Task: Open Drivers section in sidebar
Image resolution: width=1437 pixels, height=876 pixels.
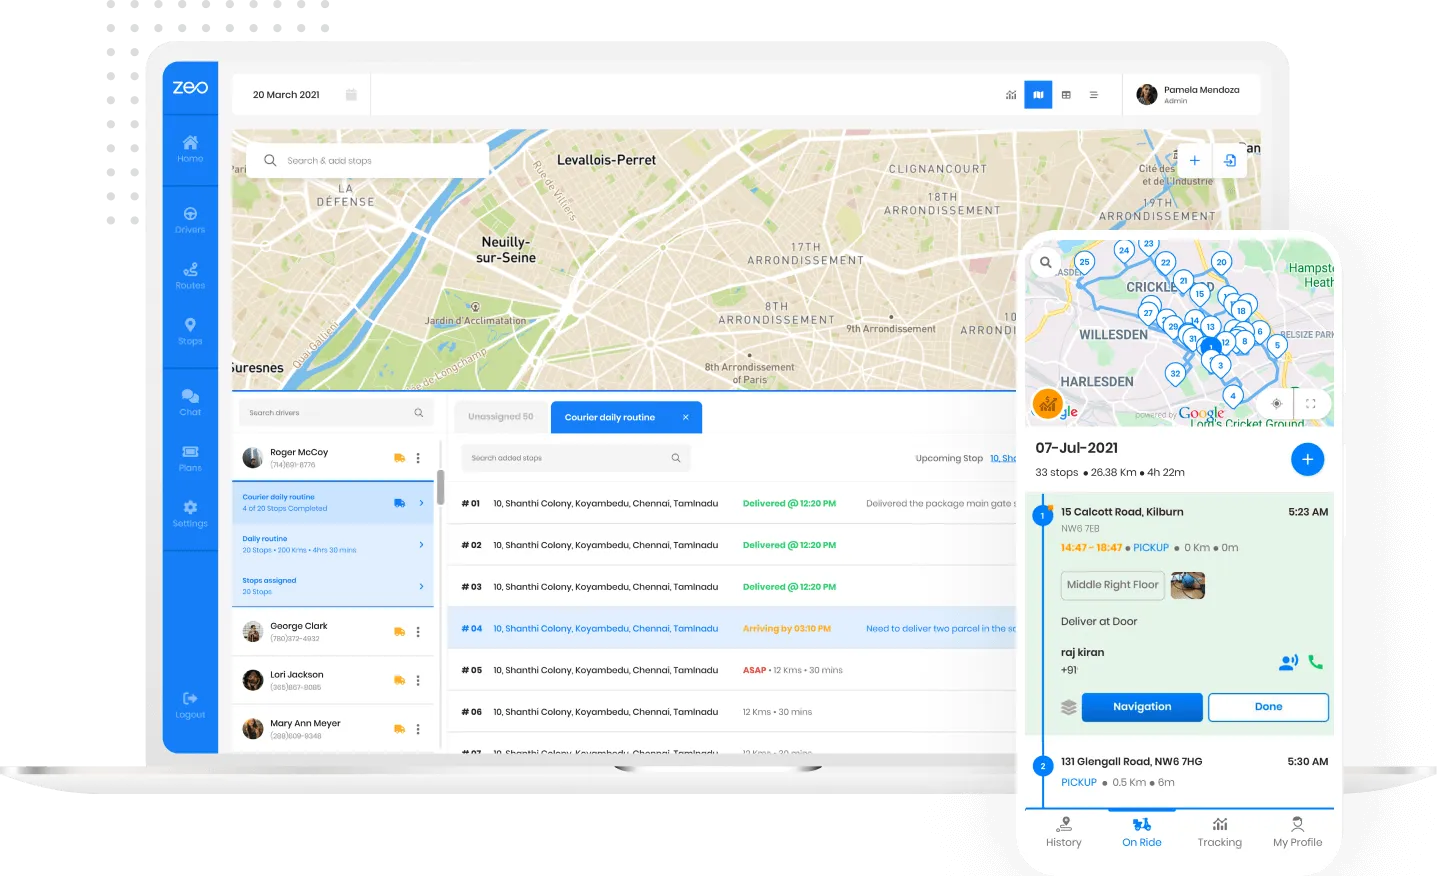Action: (x=190, y=220)
